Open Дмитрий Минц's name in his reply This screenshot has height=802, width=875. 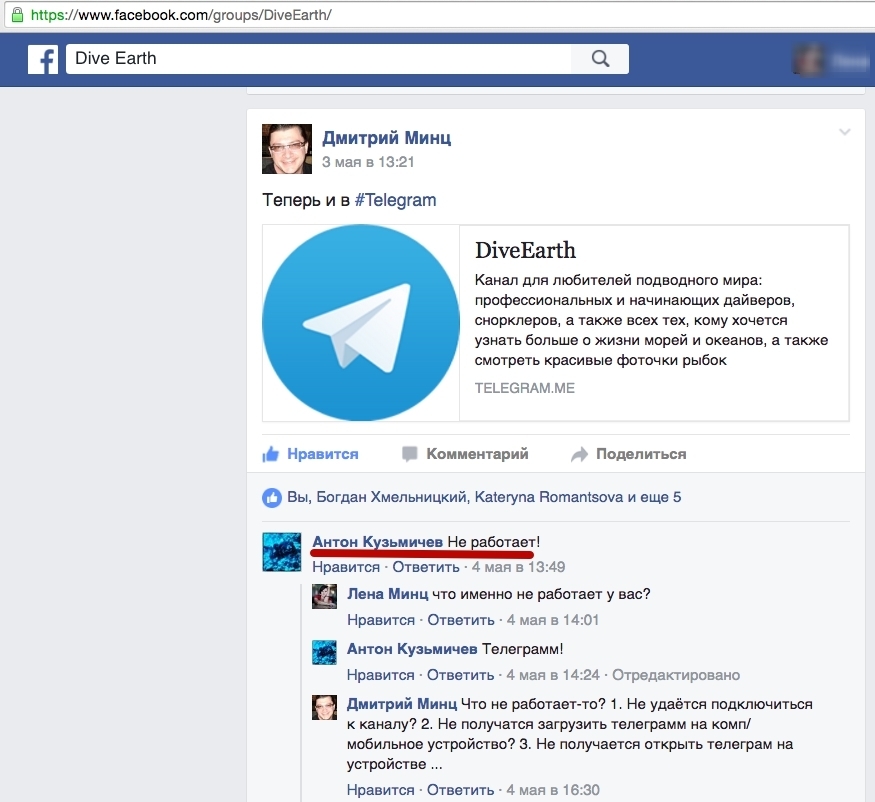point(402,704)
